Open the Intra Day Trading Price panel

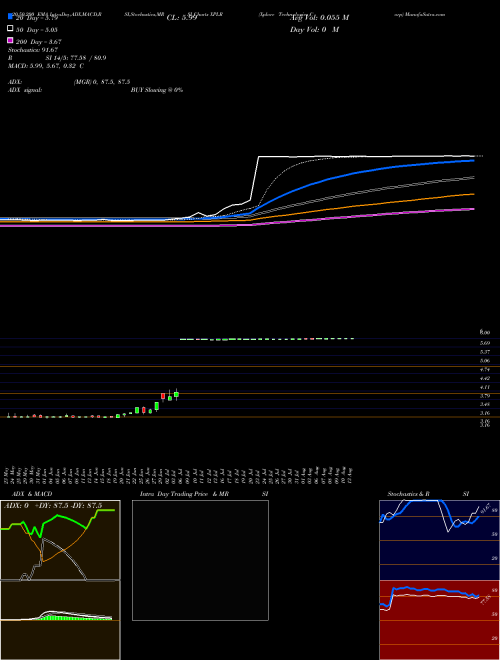coord(200,560)
